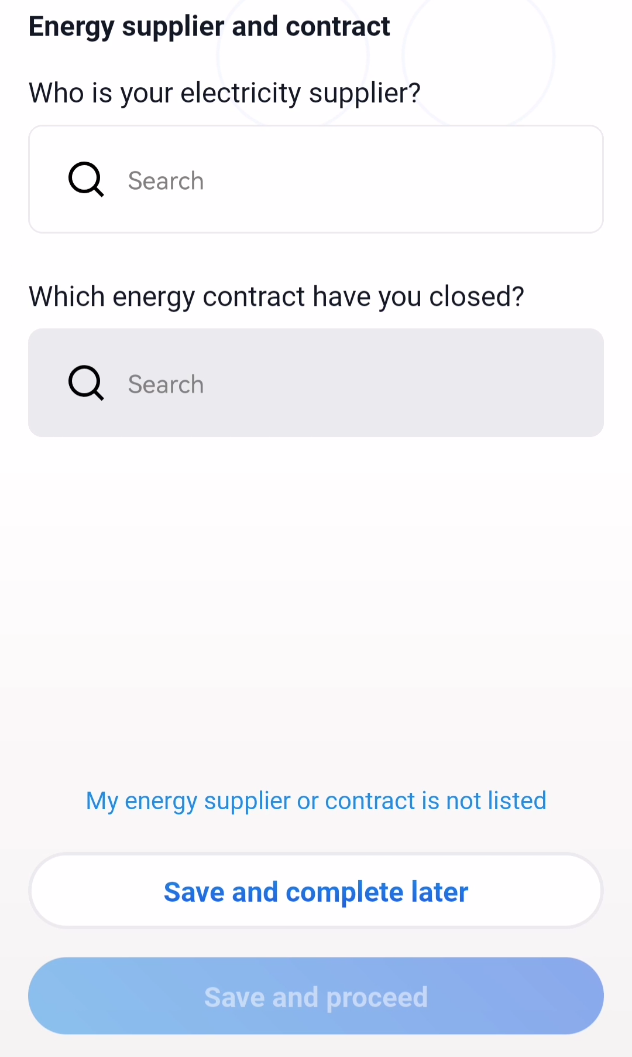Select the greyed-out contract search field
Image resolution: width=632 pixels, height=1057 pixels.
(315, 383)
